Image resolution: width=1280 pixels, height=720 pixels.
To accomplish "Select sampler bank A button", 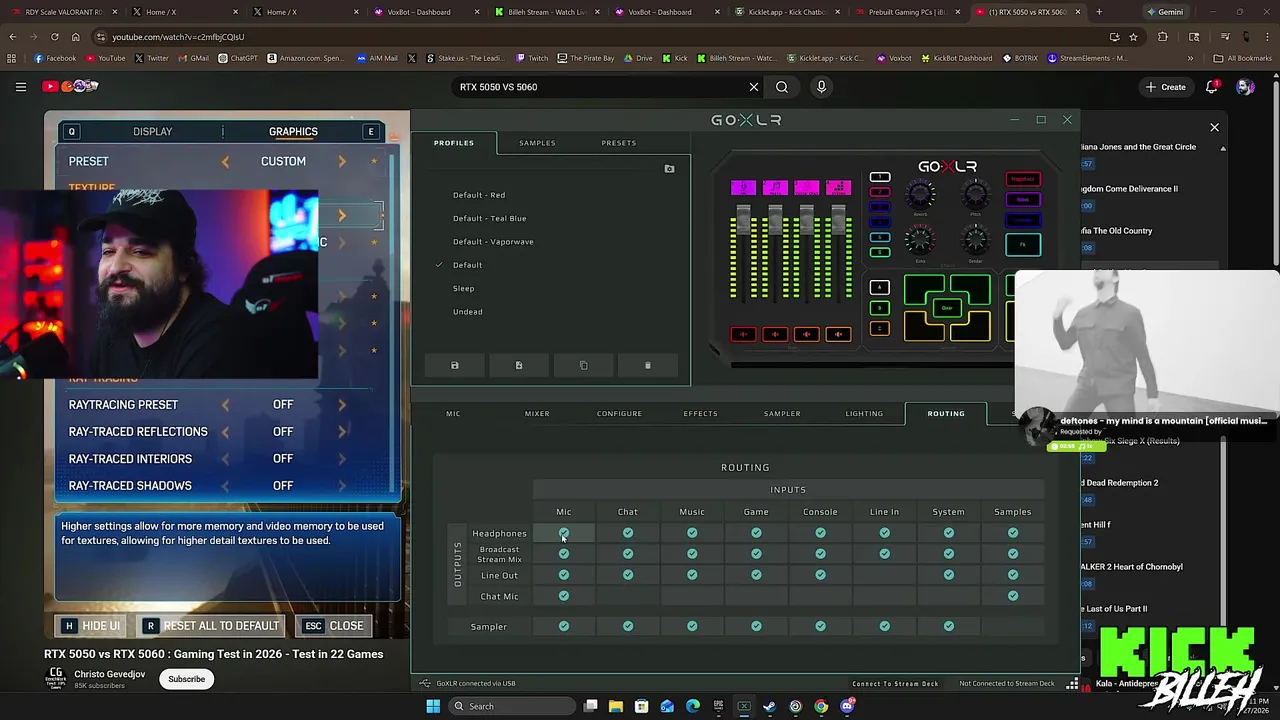I will point(879,288).
